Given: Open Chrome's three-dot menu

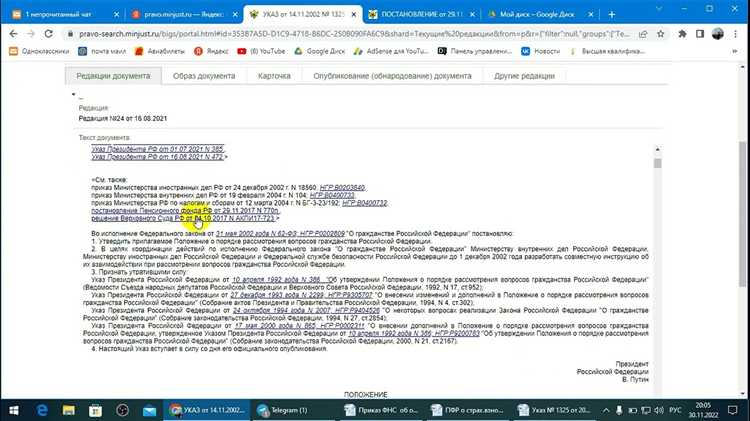Looking at the screenshot, I should (735, 34).
